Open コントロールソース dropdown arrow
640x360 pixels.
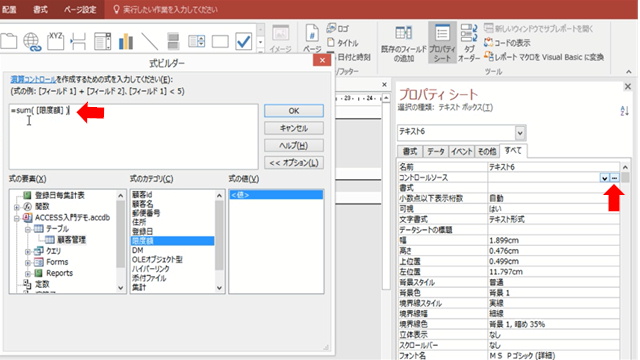click(604, 178)
